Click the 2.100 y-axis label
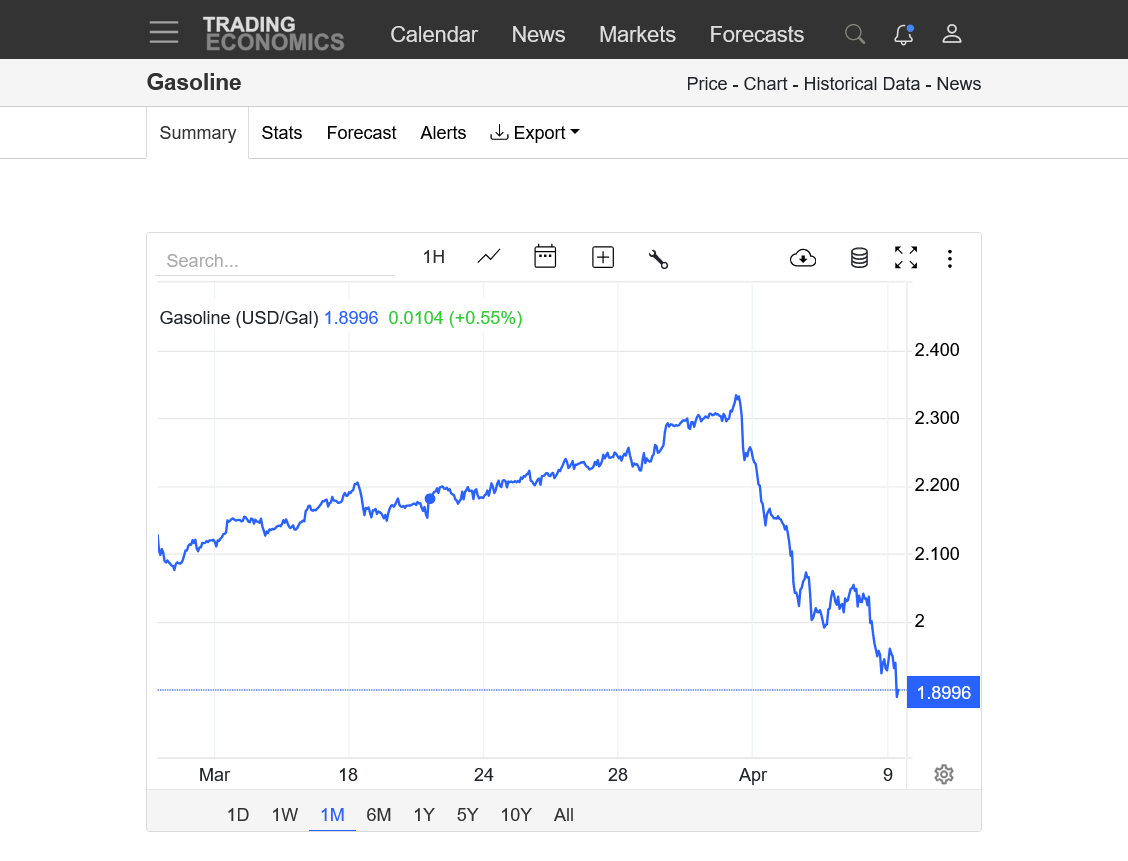Screen dimensions: 1128x861 (937, 554)
